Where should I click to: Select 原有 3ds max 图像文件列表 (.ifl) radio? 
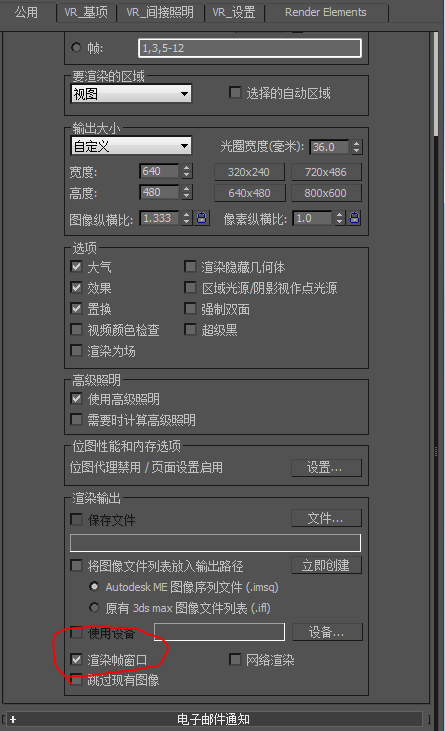95,607
